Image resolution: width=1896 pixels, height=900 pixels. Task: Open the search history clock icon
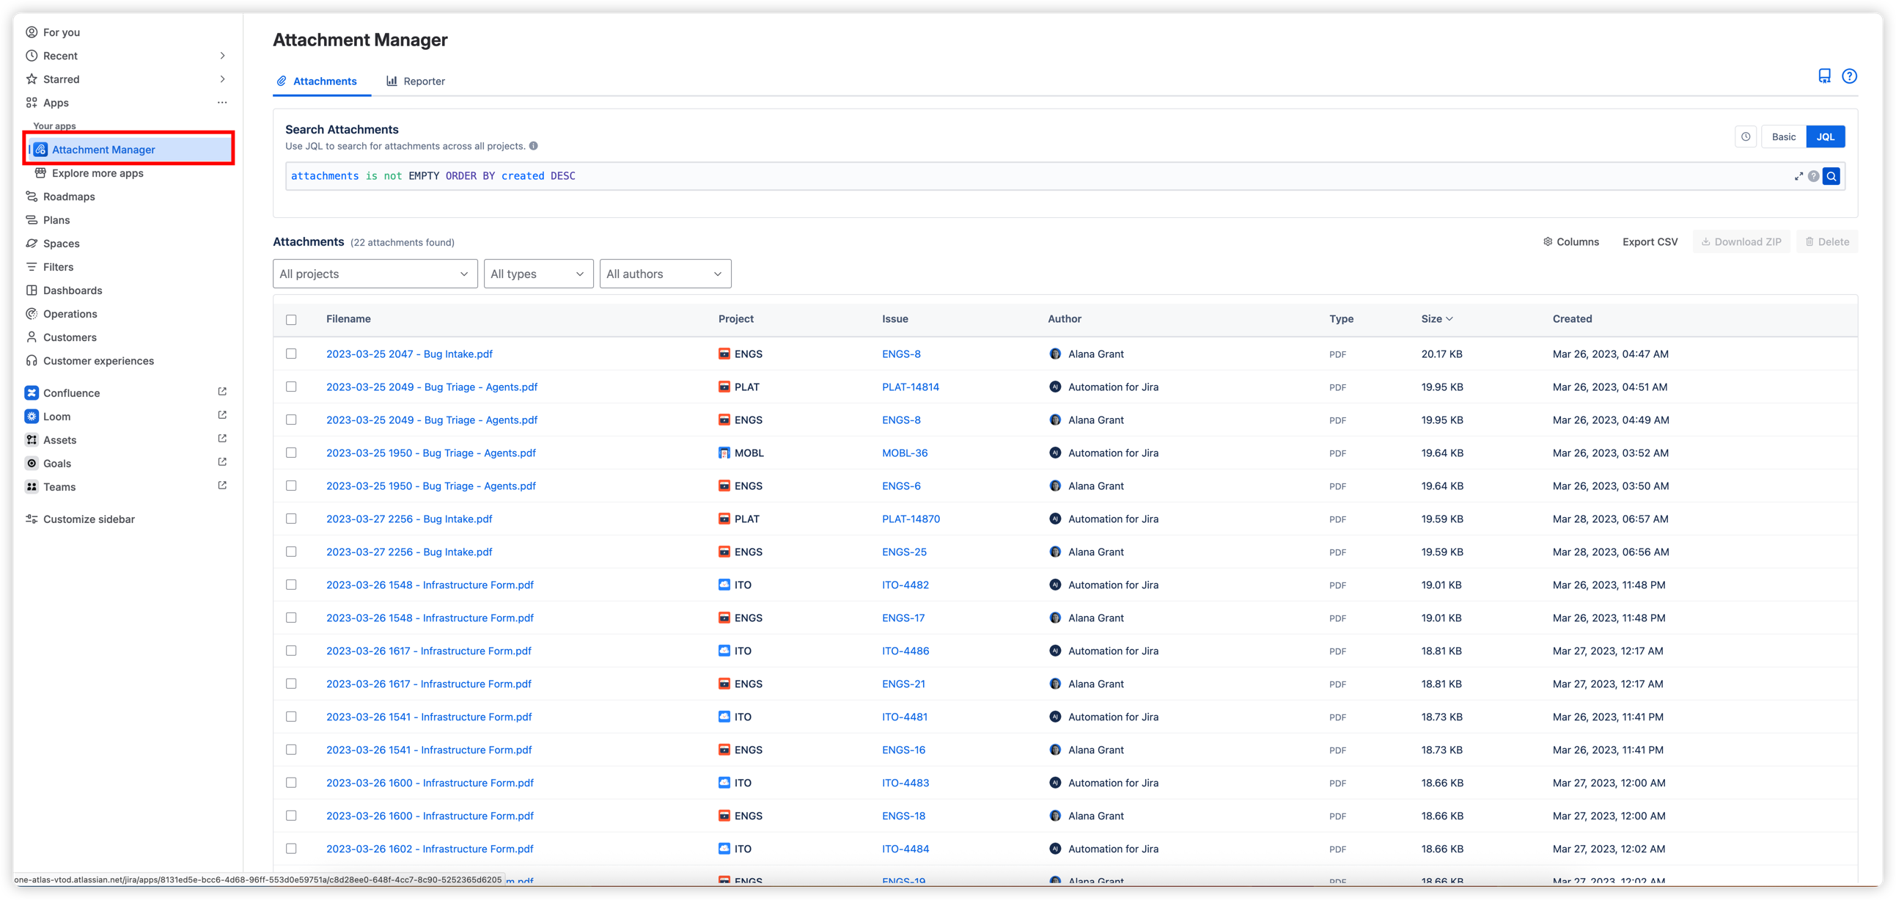point(1745,137)
